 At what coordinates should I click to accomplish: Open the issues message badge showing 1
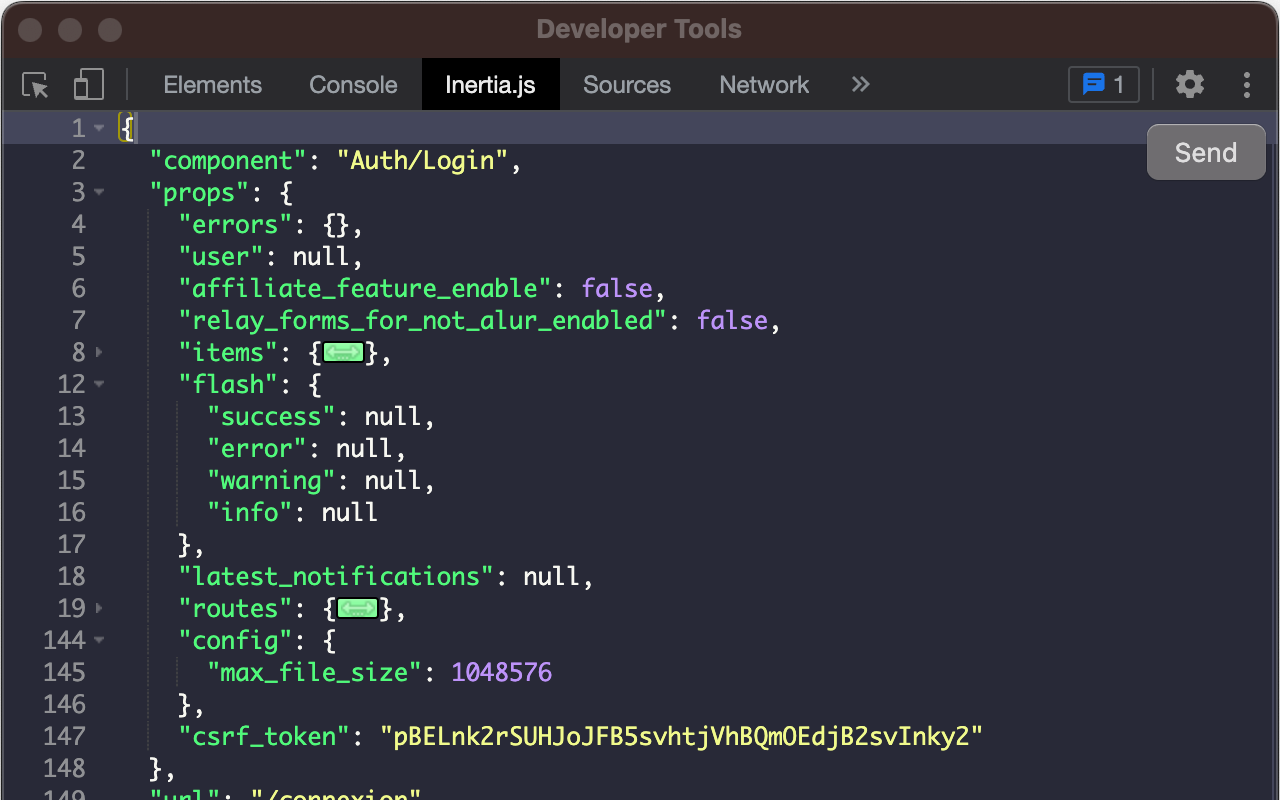pos(1103,85)
